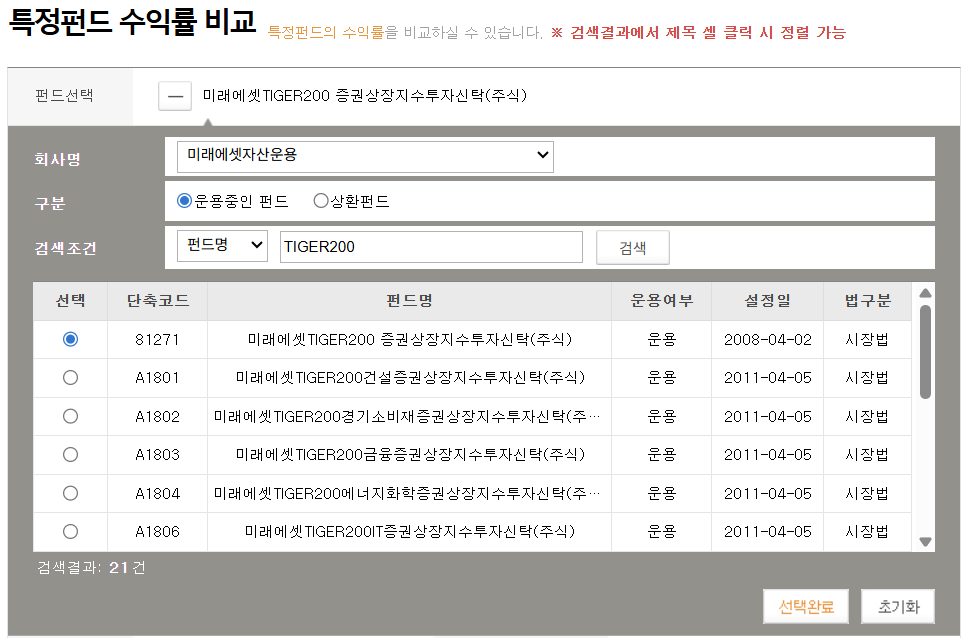965x638 pixels.
Task: Click scrollbar up arrow in results table
Action: [925, 293]
